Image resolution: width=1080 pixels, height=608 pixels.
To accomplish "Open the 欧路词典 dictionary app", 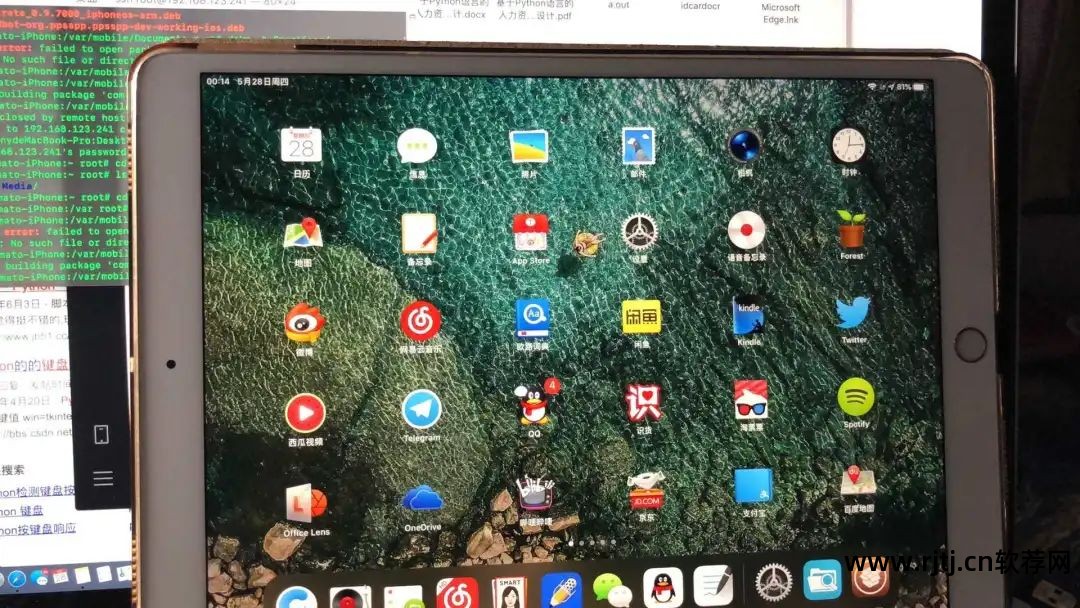I will [x=532, y=319].
